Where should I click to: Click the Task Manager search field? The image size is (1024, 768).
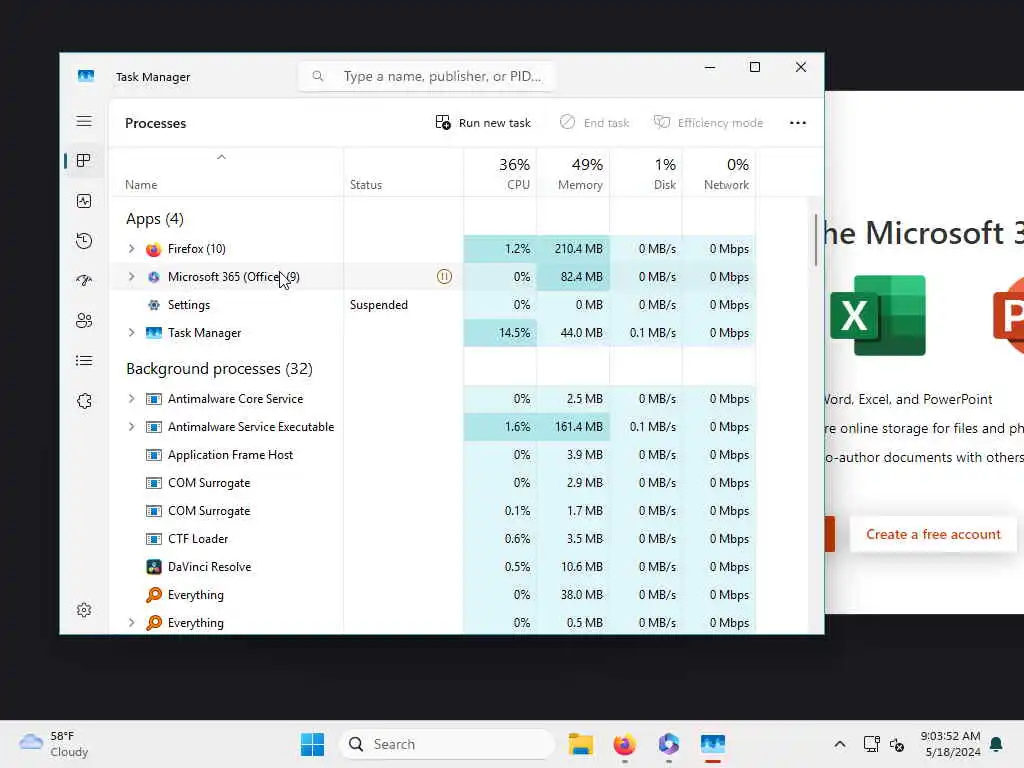[426, 76]
